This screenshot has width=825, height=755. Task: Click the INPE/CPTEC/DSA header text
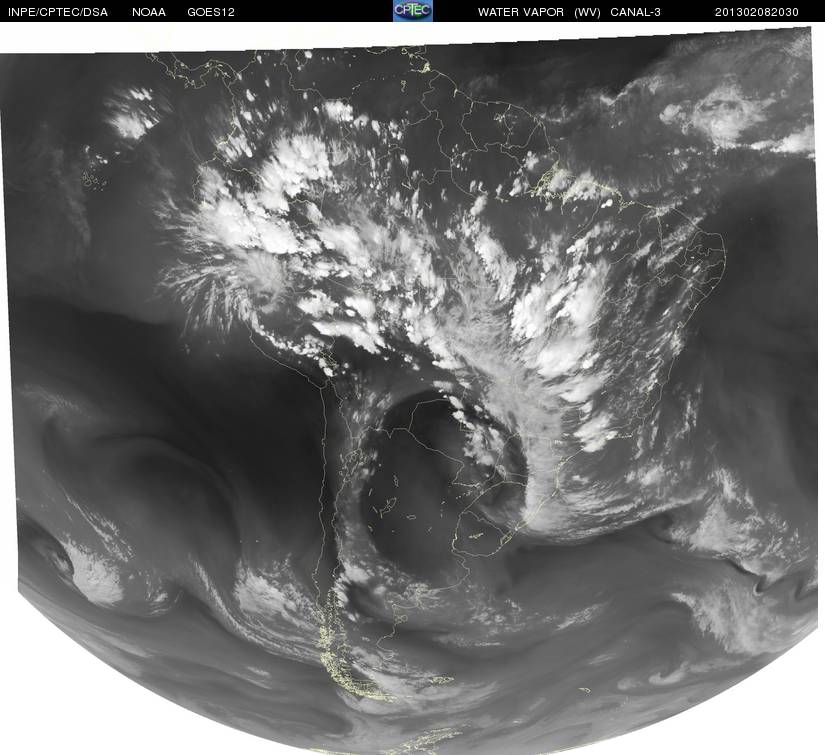pyautogui.click(x=58, y=12)
